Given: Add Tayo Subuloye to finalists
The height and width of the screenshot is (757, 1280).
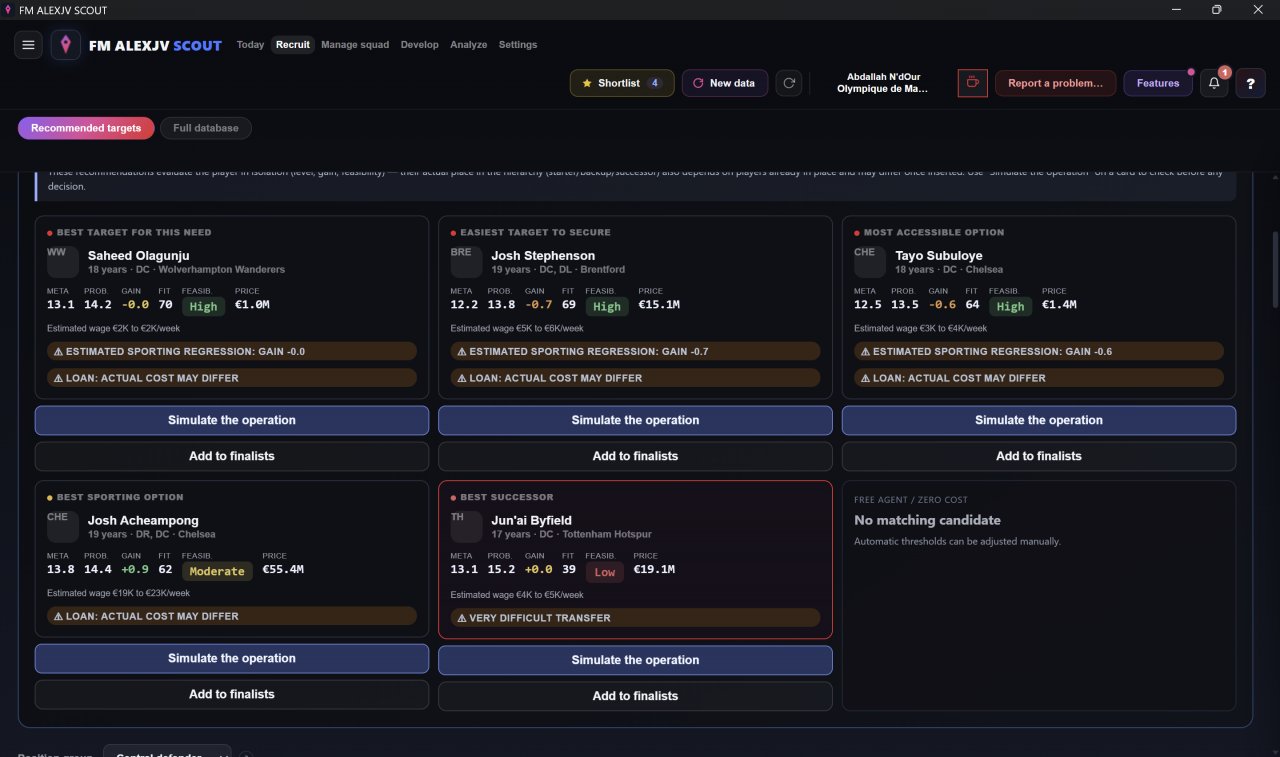Looking at the screenshot, I should [x=1039, y=456].
